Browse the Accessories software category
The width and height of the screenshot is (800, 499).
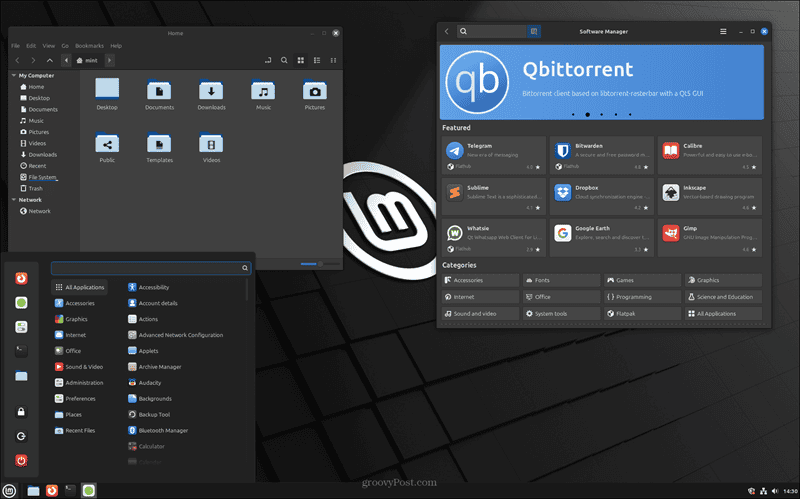pyautogui.click(x=480, y=280)
